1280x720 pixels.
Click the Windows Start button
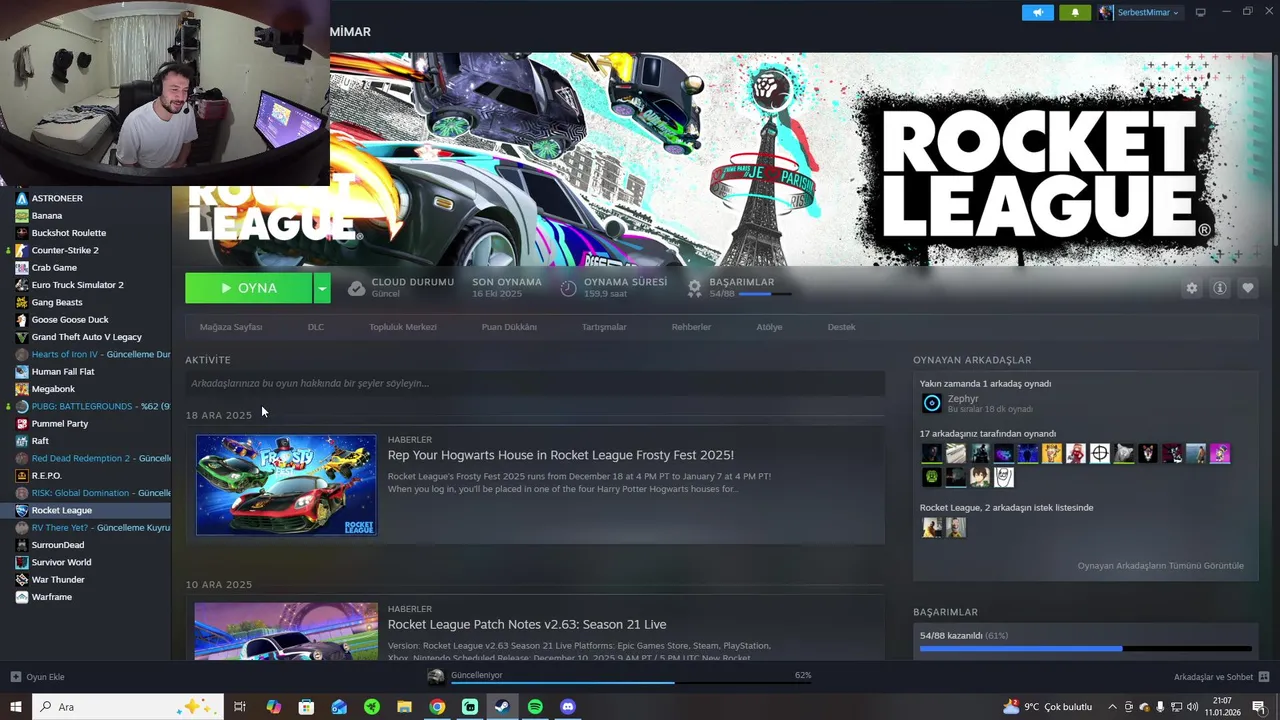coord(15,707)
